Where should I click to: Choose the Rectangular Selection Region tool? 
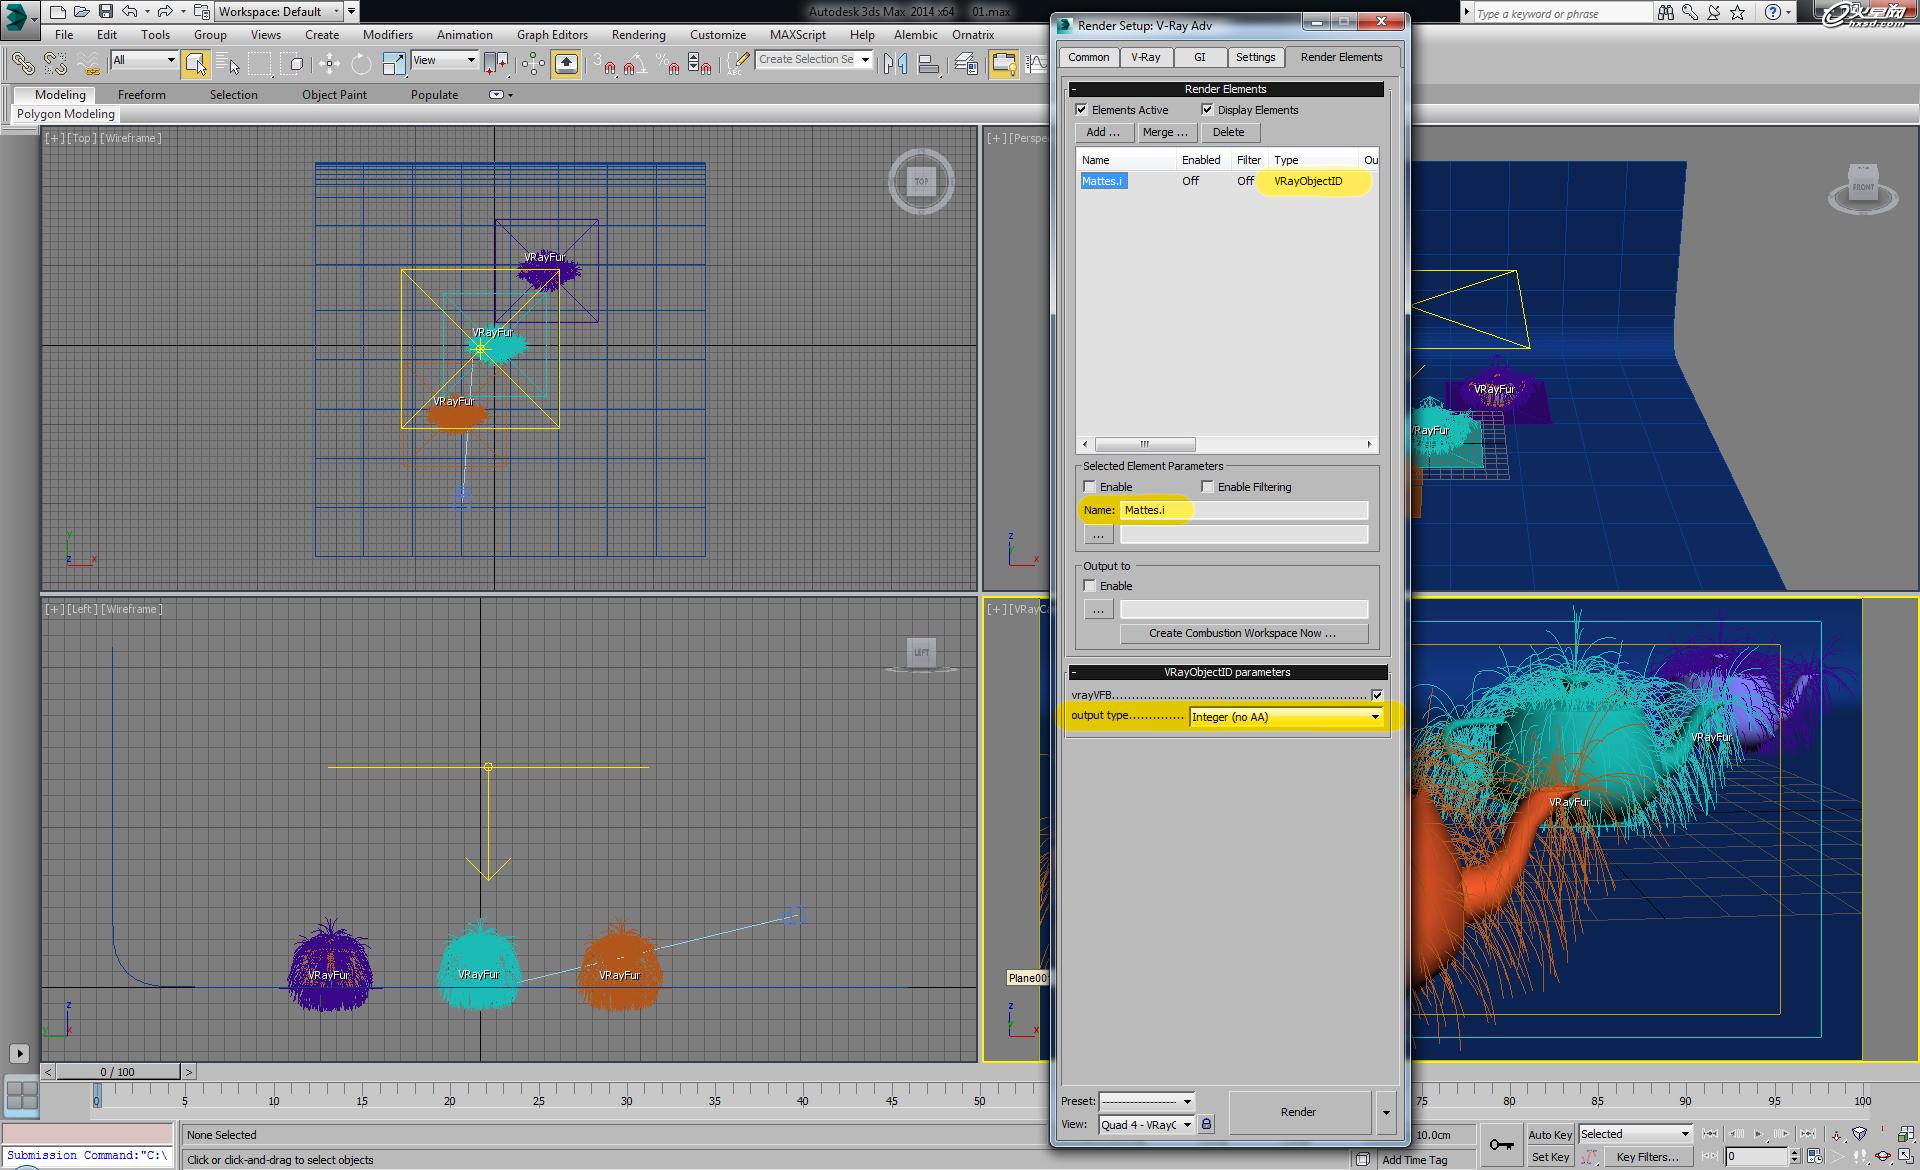260,64
